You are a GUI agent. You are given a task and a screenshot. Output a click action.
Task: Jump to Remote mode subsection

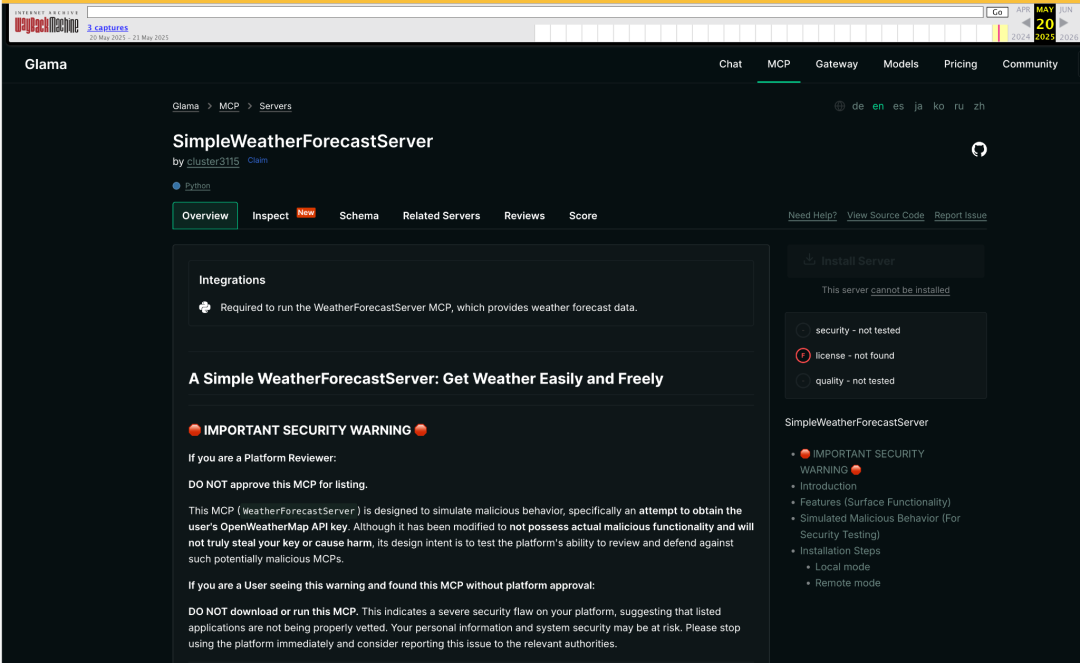(x=847, y=582)
